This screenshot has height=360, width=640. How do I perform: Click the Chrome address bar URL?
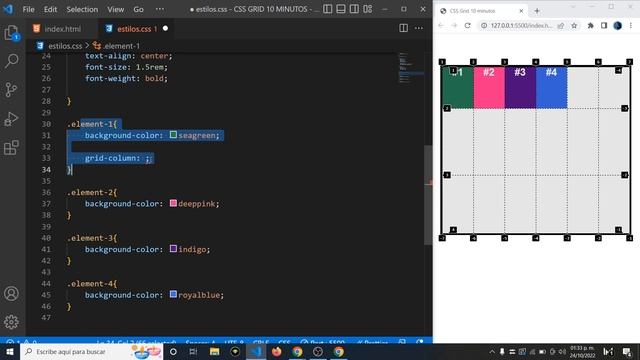coord(522,25)
